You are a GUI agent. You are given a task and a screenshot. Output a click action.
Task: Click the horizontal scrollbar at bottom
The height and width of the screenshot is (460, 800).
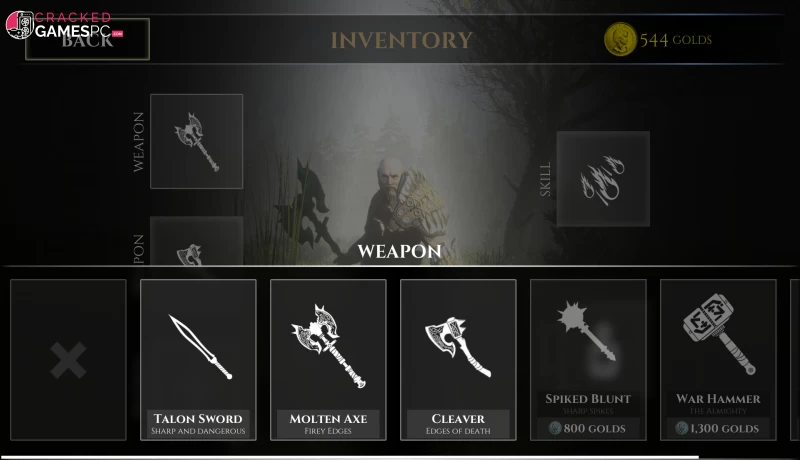[349, 457]
